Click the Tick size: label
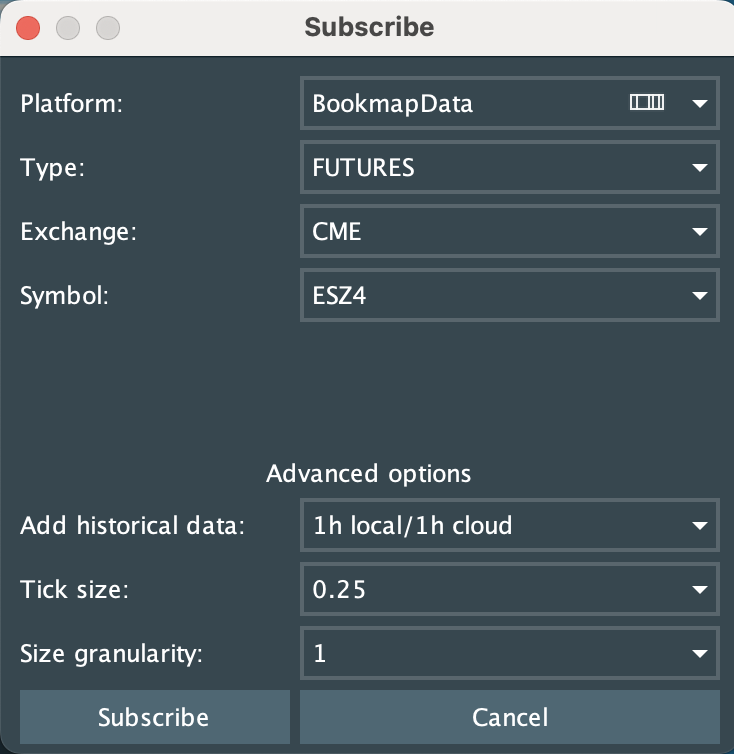Viewport: 734px width, 754px height. pos(75,589)
